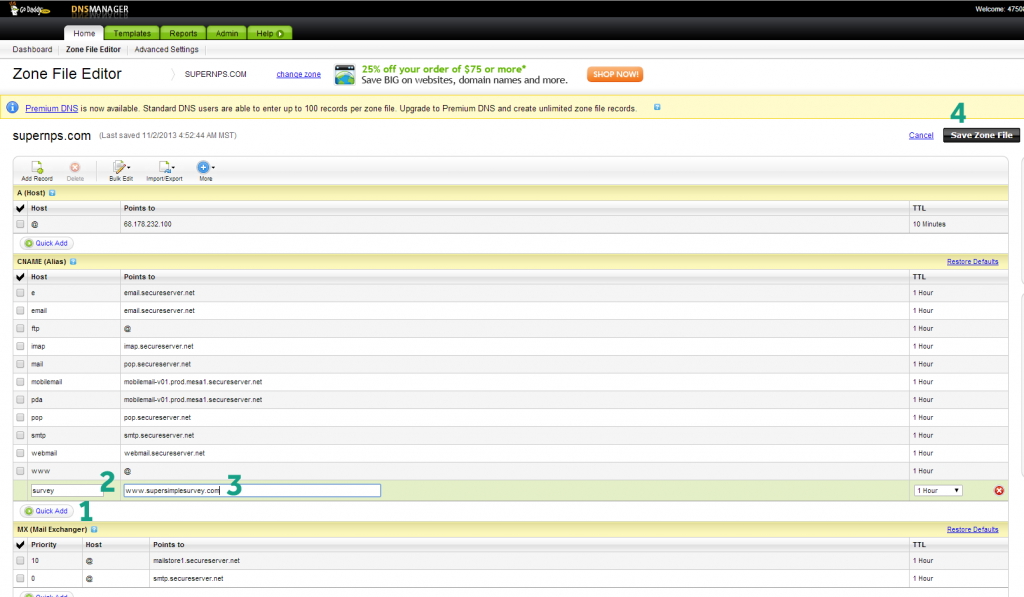Click the SHOP NOW! button
Image resolution: width=1024 pixels, height=597 pixels.
tap(615, 74)
